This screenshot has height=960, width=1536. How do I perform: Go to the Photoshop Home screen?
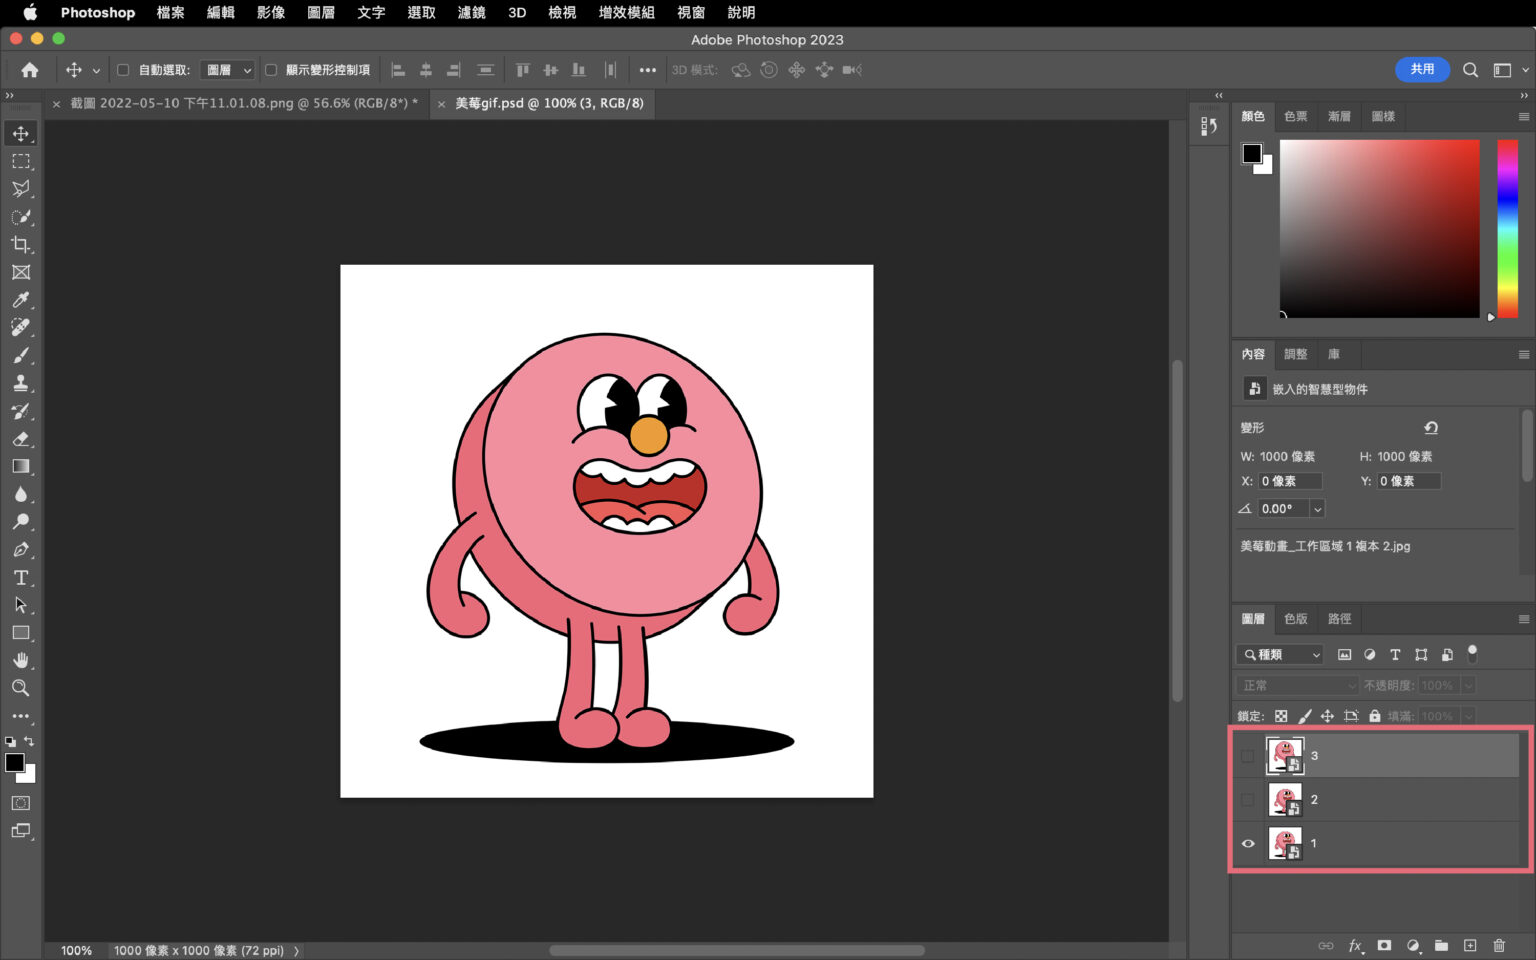point(30,70)
